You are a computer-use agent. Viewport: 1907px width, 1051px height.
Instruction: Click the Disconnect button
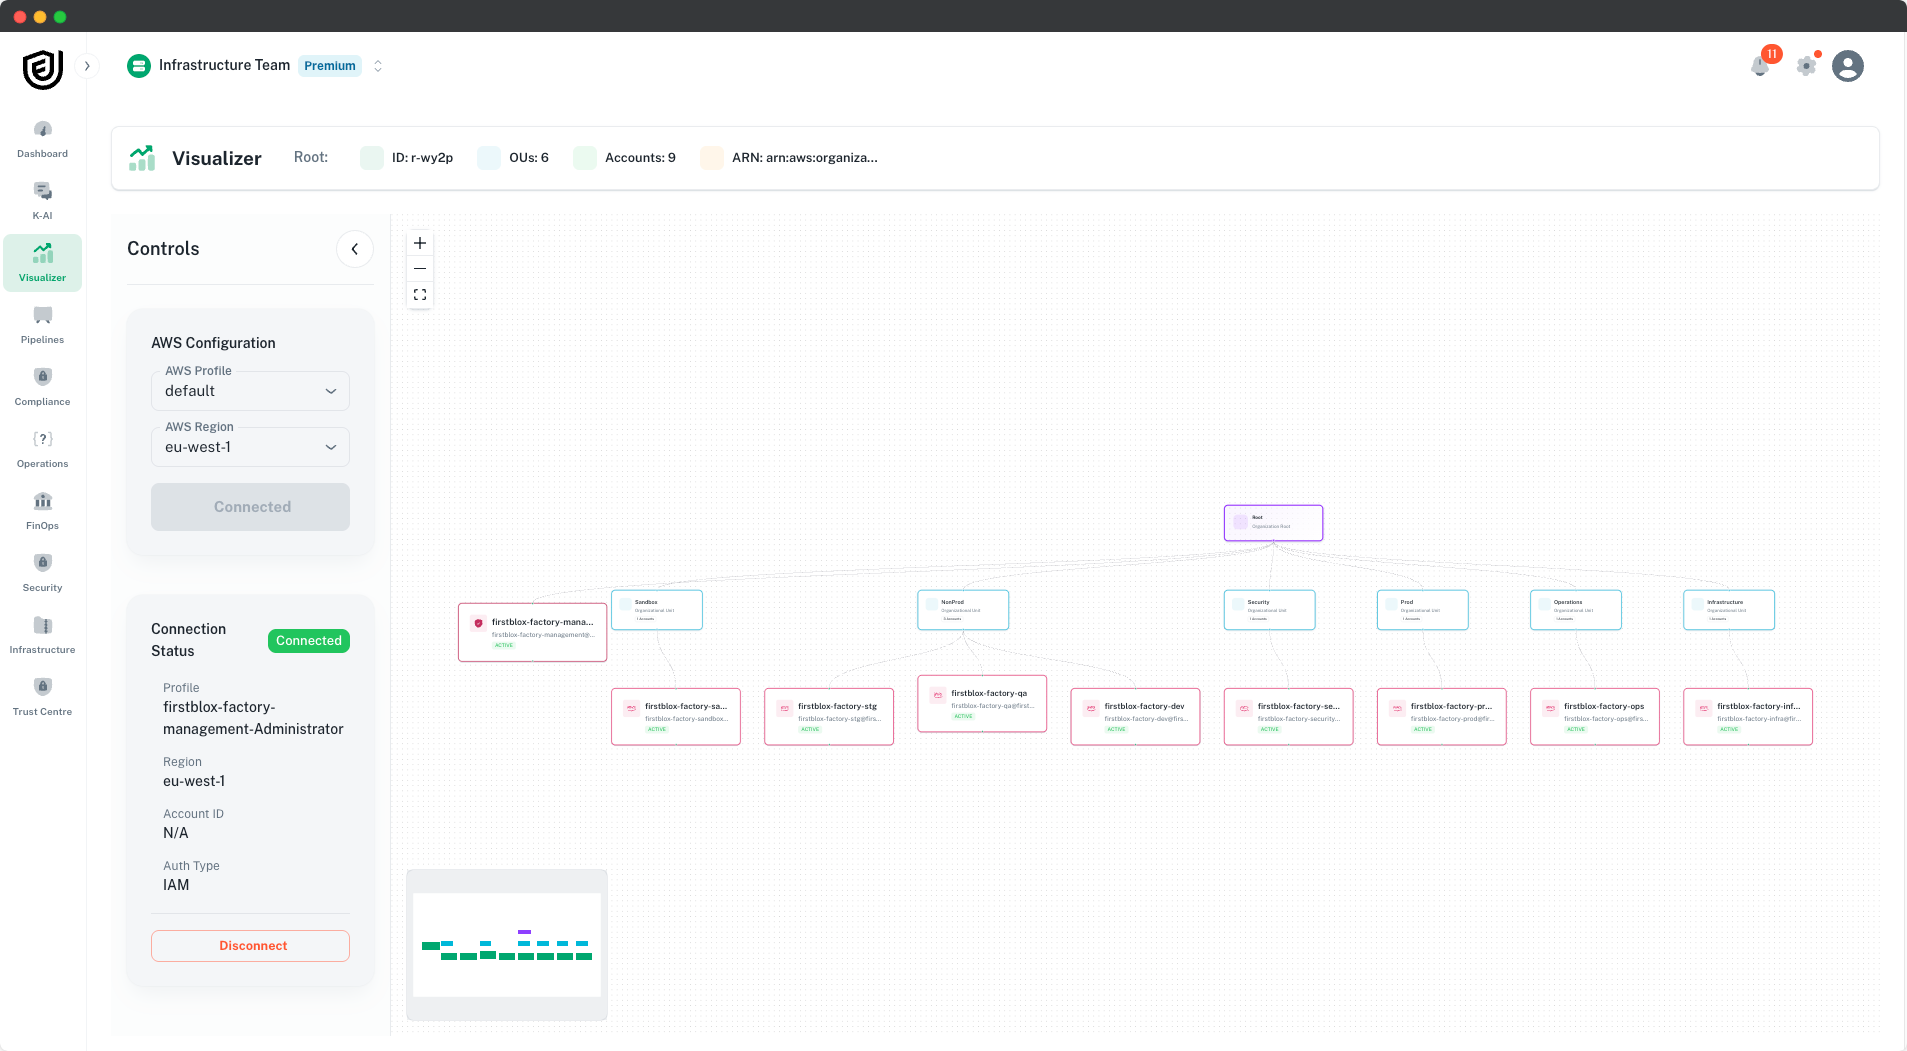pyautogui.click(x=249, y=945)
